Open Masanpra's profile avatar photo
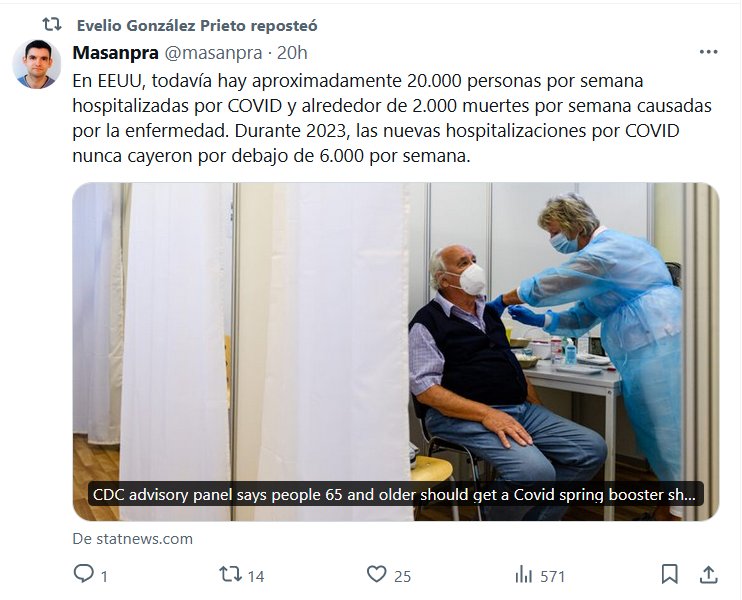742x600 pixels. (37, 65)
